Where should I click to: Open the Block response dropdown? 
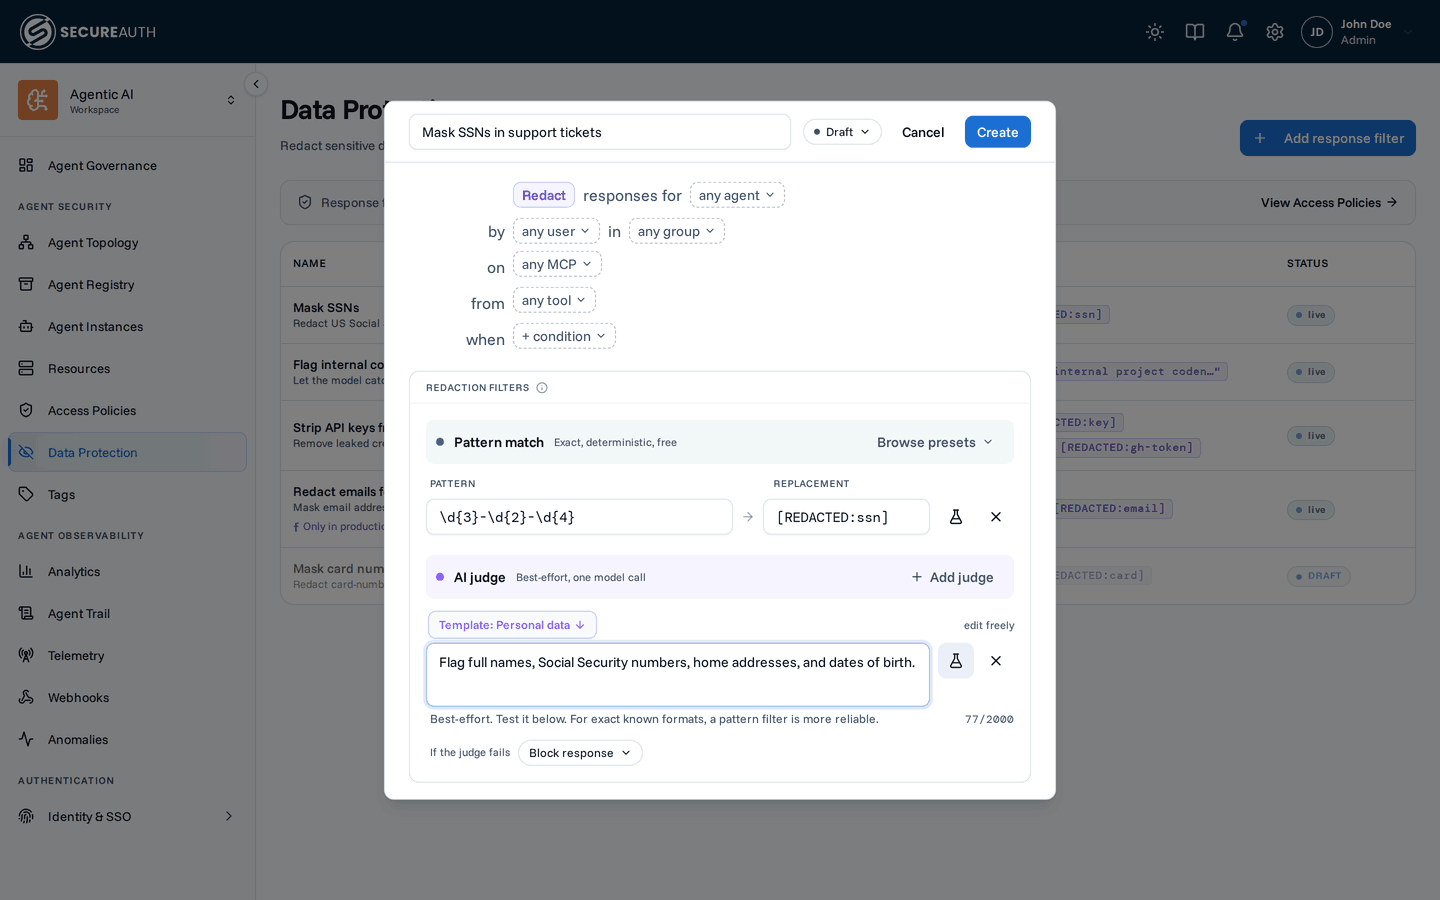point(580,753)
